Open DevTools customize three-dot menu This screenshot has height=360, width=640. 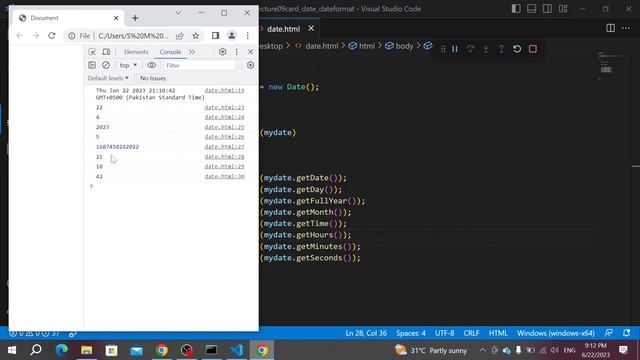(x=236, y=52)
